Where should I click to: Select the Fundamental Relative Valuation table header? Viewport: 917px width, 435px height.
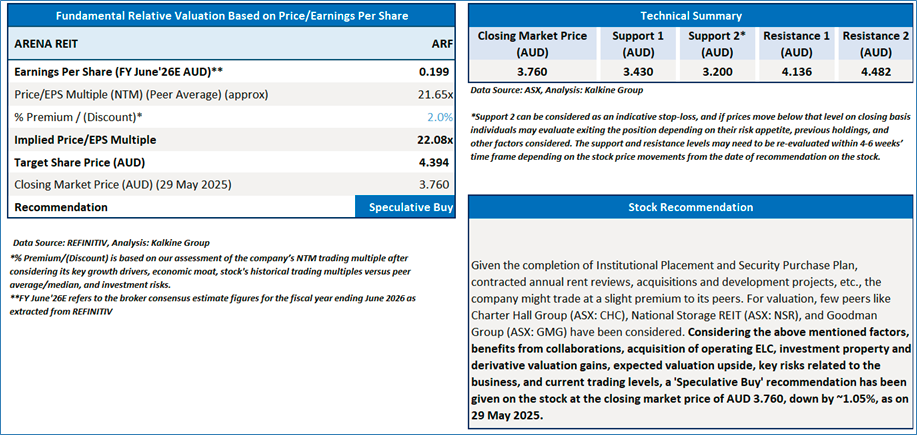[x=231, y=16]
